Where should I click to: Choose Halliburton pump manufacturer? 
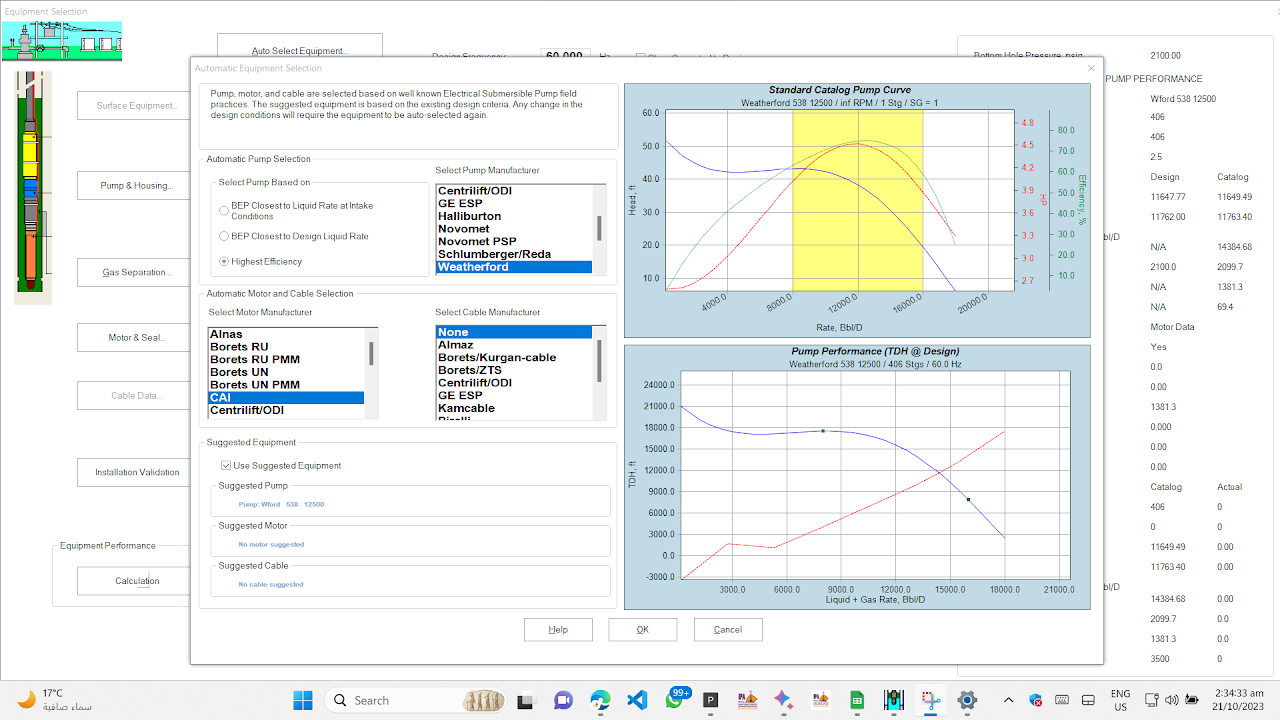pos(514,216)
